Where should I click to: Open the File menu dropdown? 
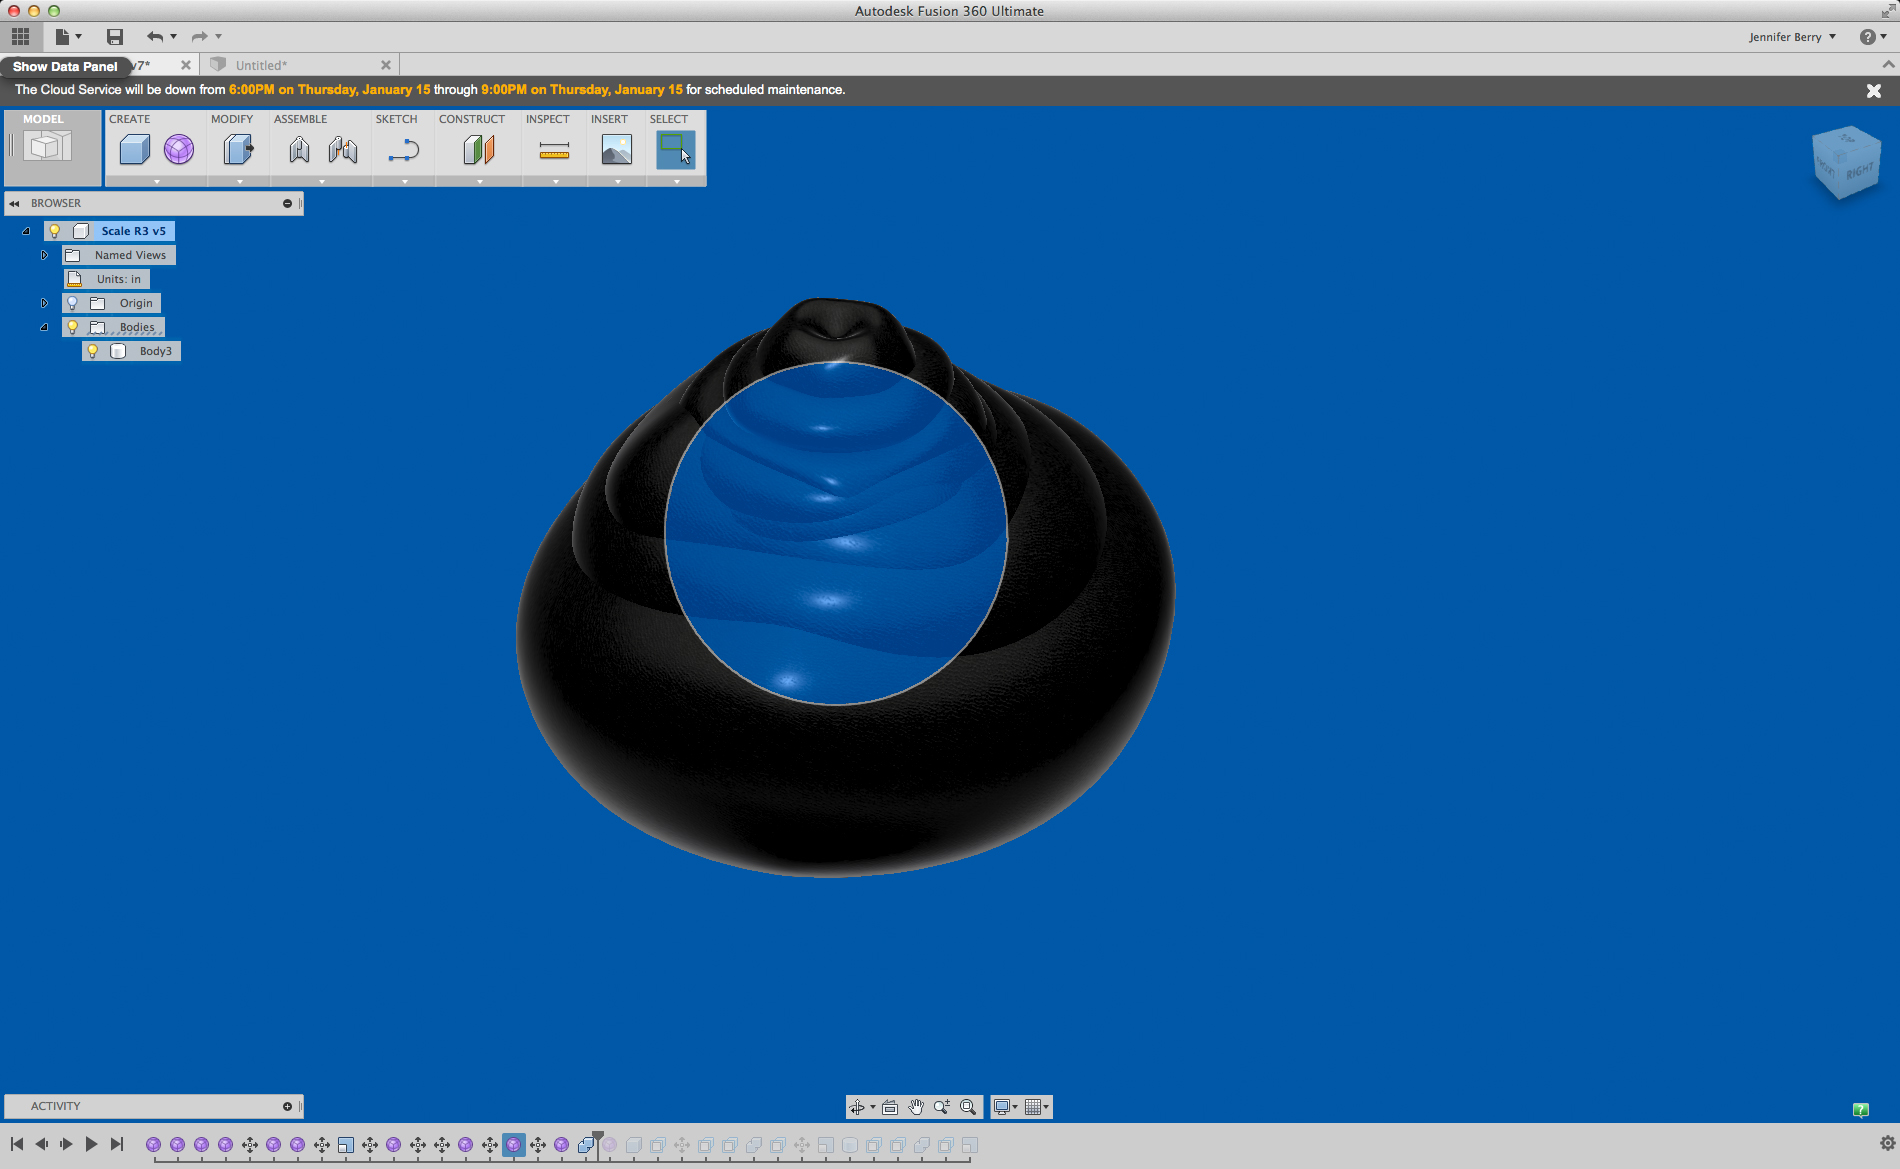[68, 37]
